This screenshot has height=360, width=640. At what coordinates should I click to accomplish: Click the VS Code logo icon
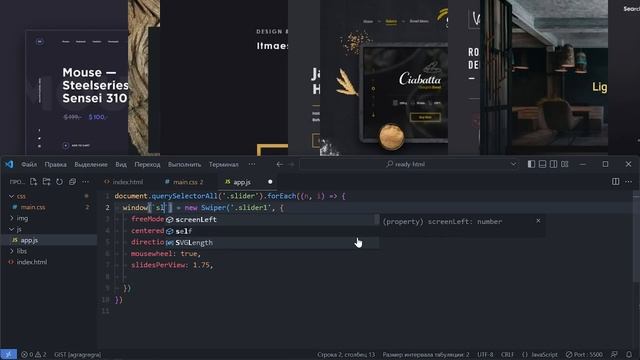click(9, 164)
